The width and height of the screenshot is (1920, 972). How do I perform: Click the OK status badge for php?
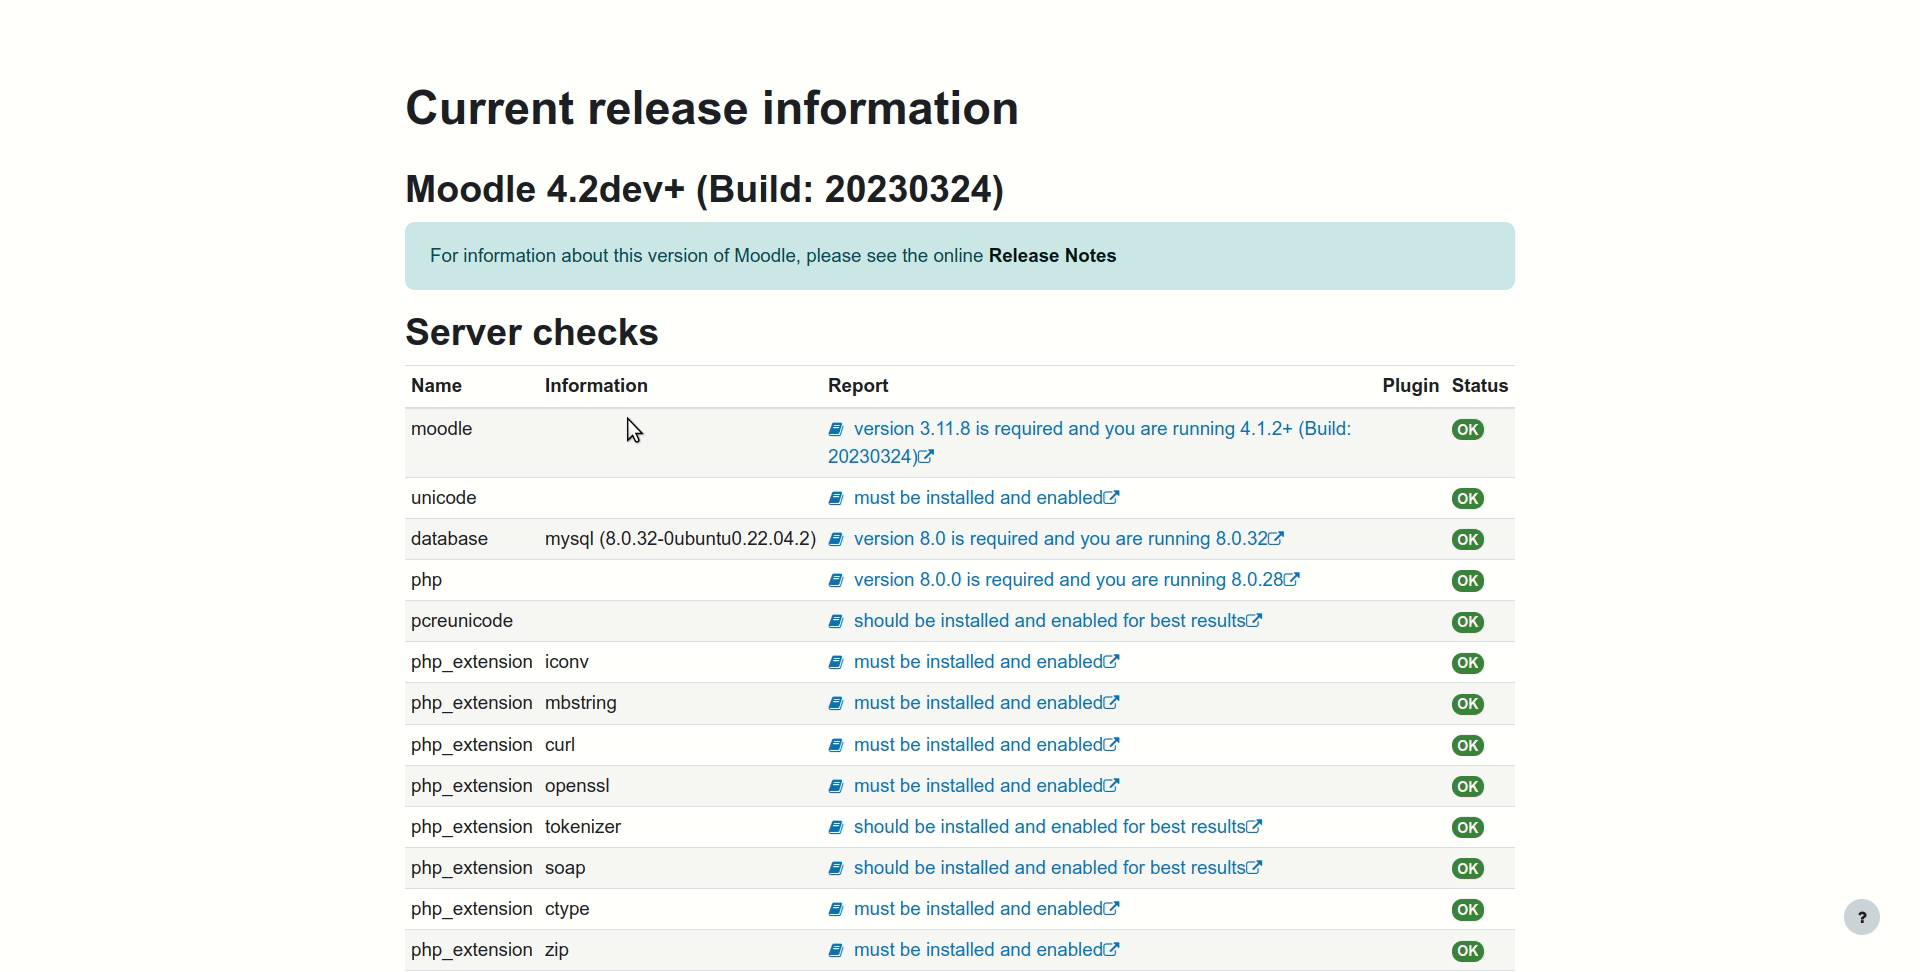tap(1468, 581)
